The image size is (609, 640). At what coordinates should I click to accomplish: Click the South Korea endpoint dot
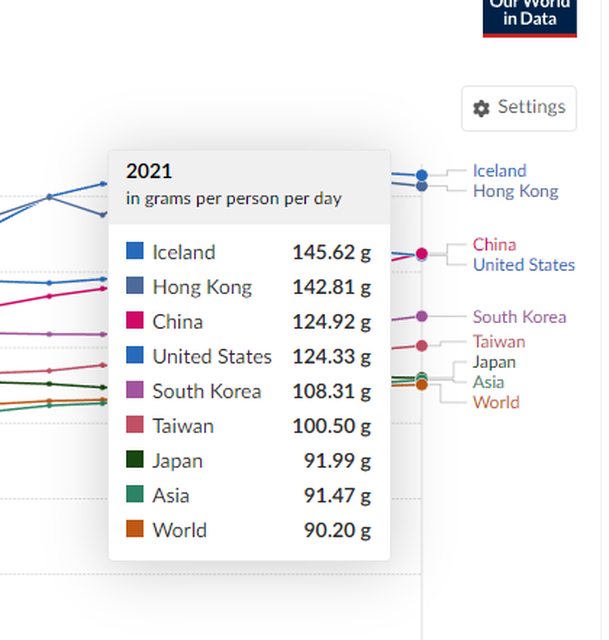tap(422, 316)
